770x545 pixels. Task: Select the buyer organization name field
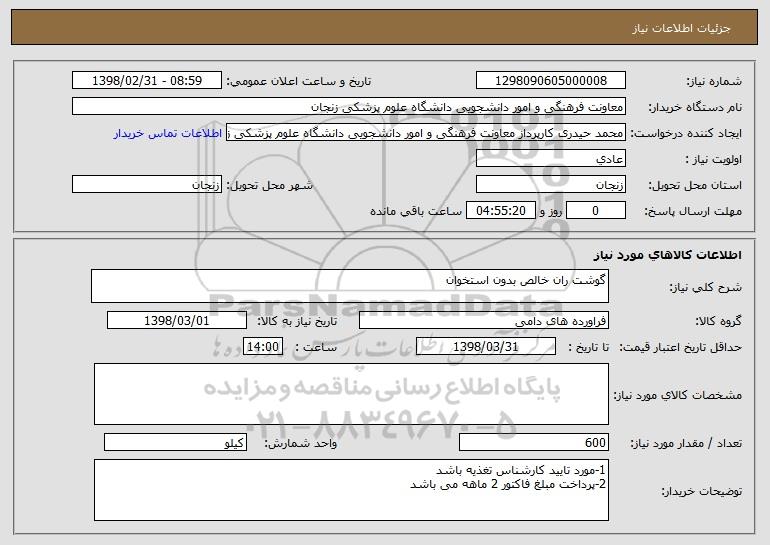(349, 107)
